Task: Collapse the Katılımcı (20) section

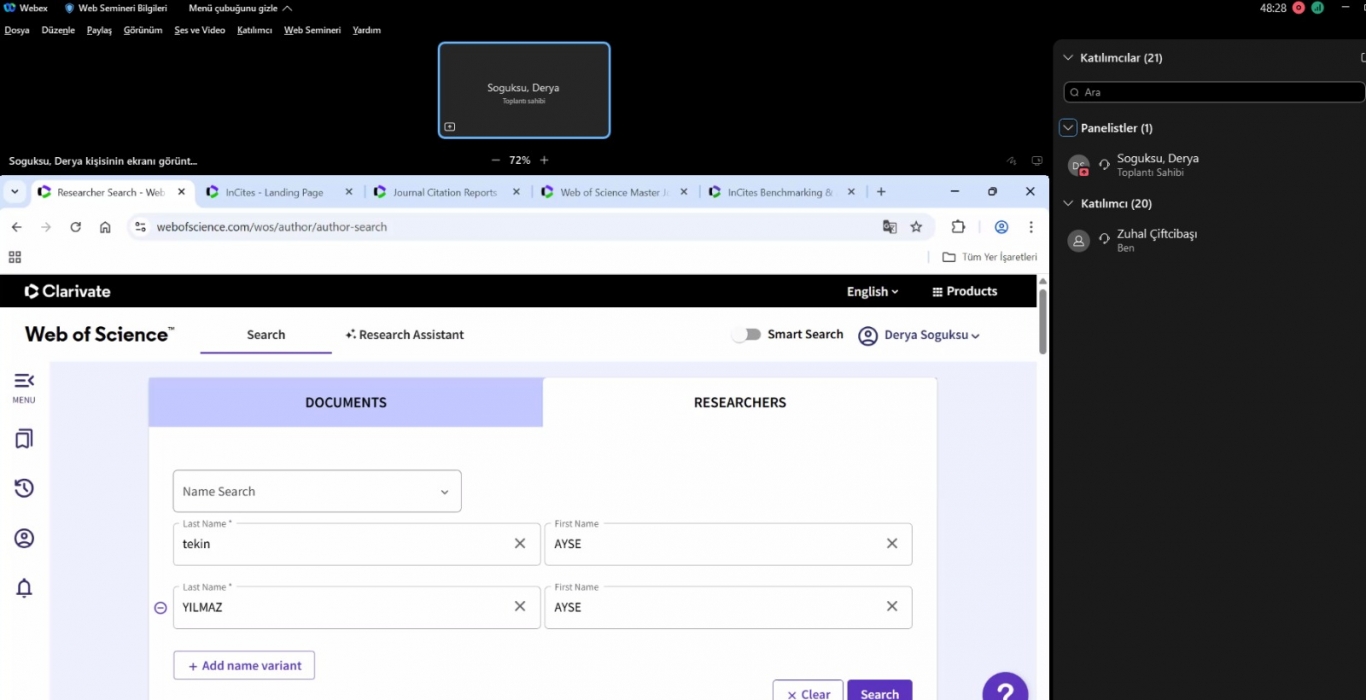Action: [x=1067, y=203]
